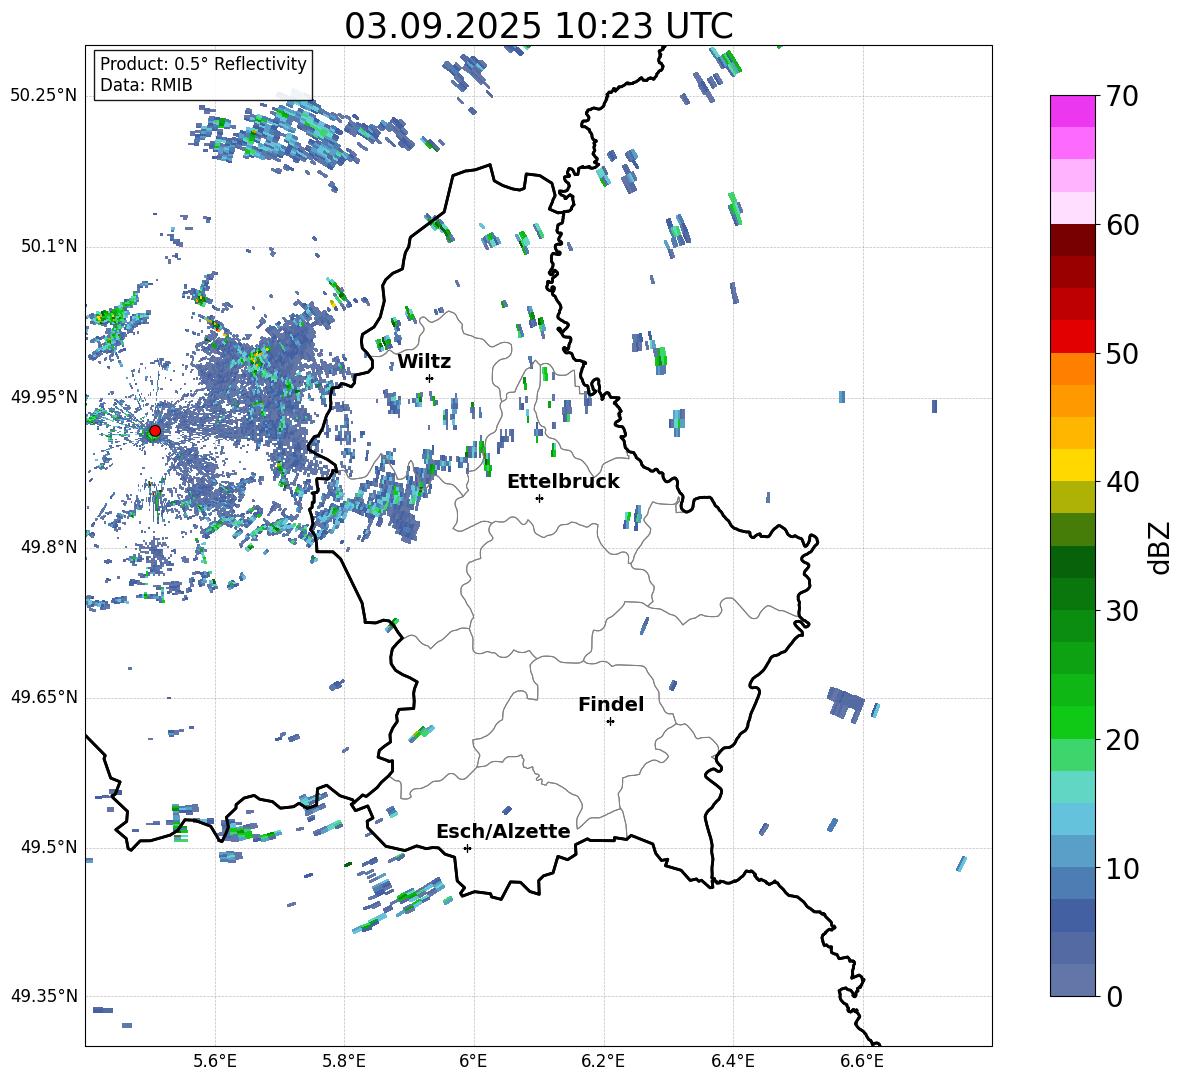Click the 6°E longitude label

(x=473, y=1061)
